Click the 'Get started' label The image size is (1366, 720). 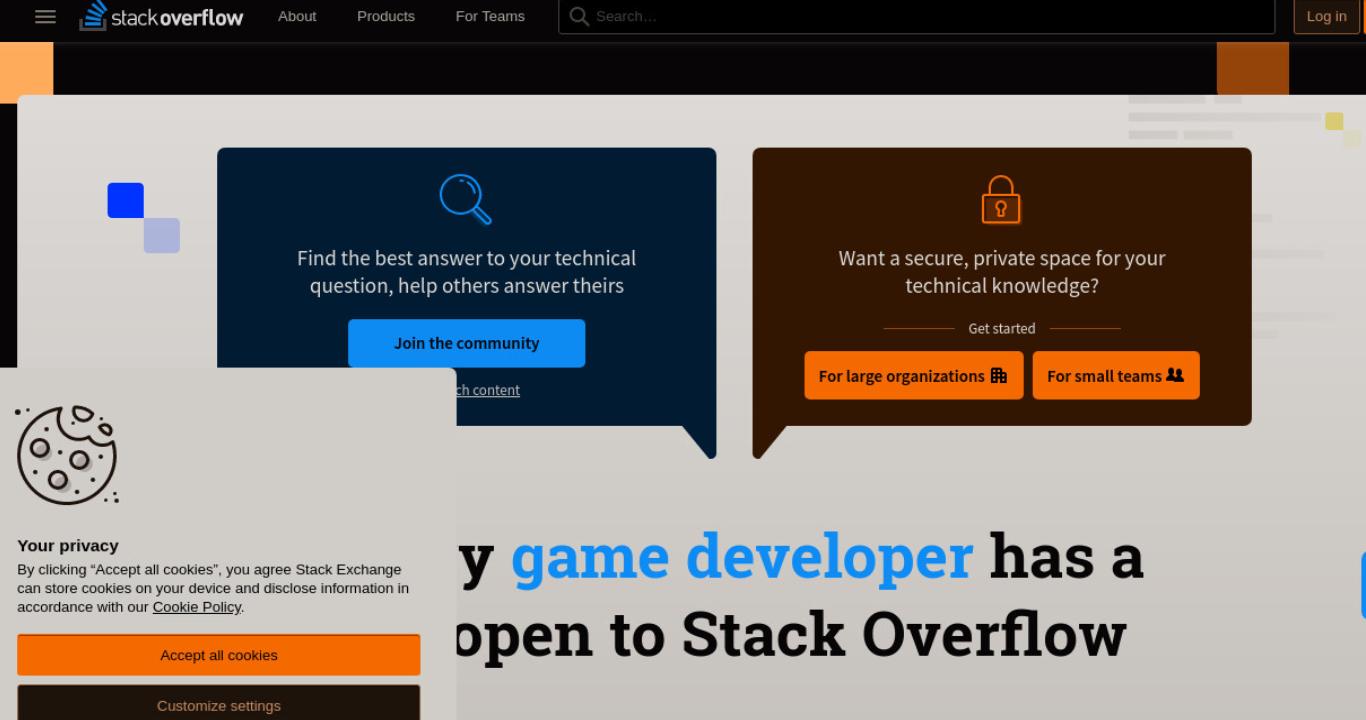coord(1002,328)
